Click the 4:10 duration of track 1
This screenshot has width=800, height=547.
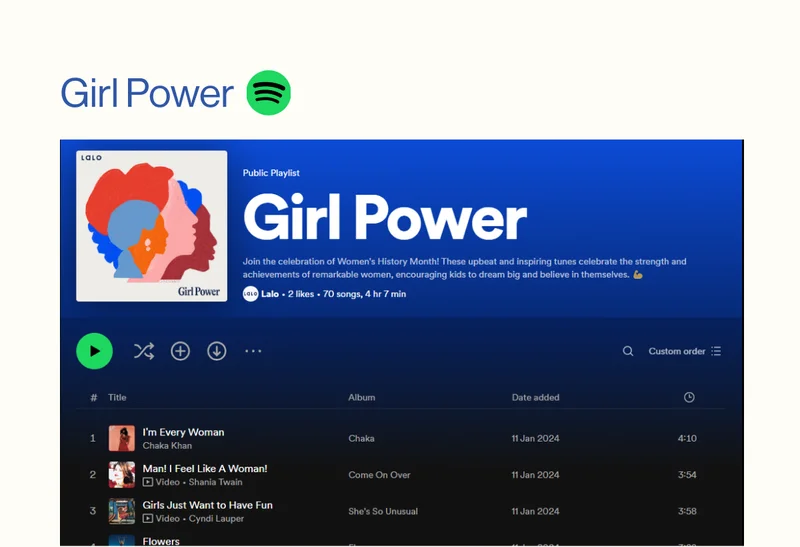coord(687,438)
